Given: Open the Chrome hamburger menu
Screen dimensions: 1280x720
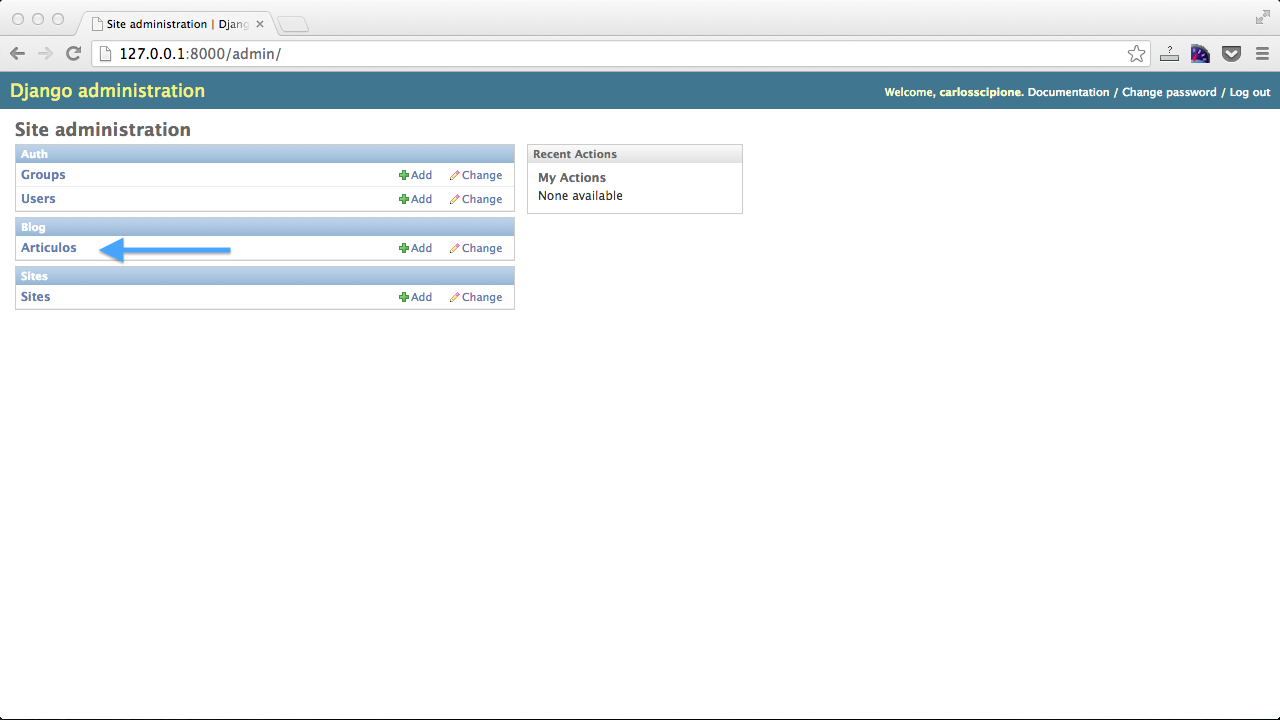Looking at the screenshot, I should (x=1262, y=54).
